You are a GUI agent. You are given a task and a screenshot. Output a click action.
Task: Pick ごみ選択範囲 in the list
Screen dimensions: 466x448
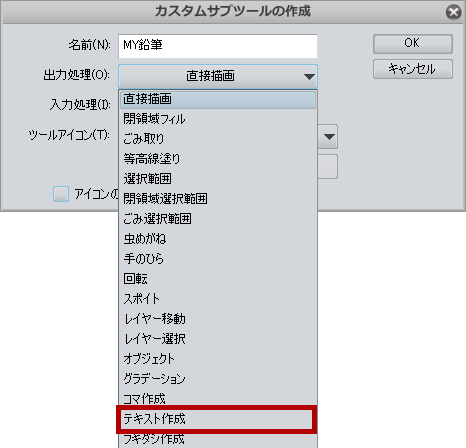218,219
